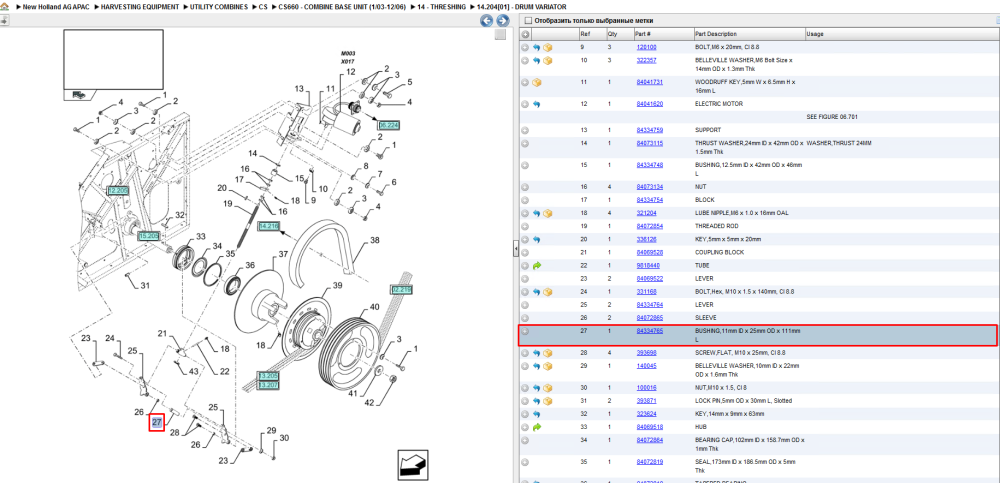Go to next figure with right arrow
The image size is (1000, 483).
(x=503, y=21)
